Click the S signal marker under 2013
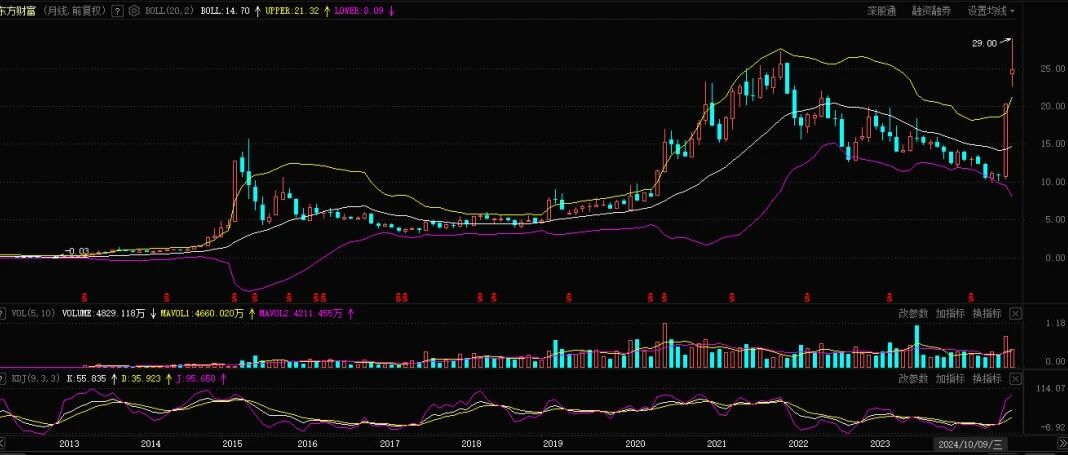 tap(85, 298)
